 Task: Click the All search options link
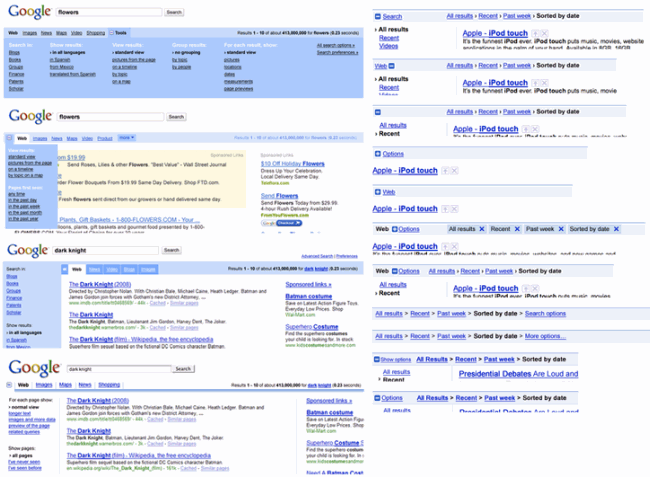336,45
